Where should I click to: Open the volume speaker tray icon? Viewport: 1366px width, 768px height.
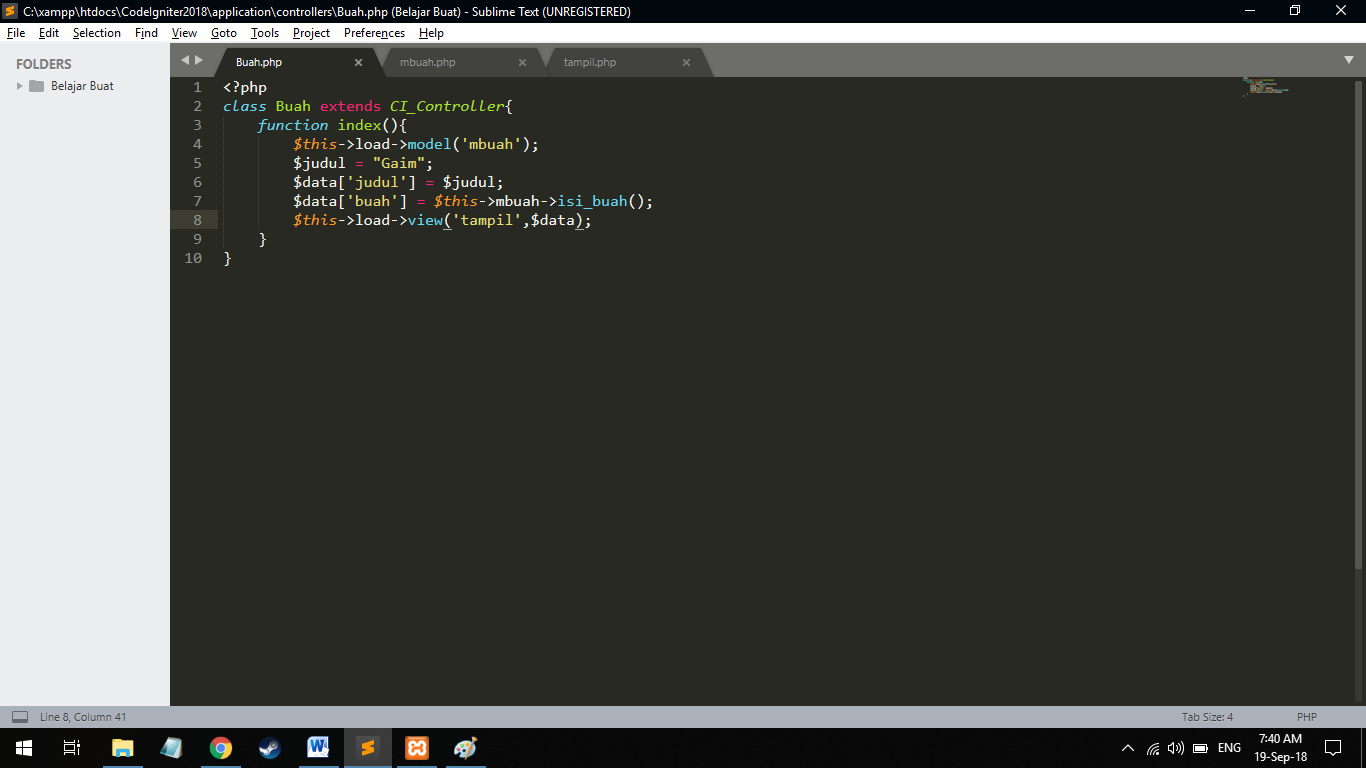(x=1176, y=748)
